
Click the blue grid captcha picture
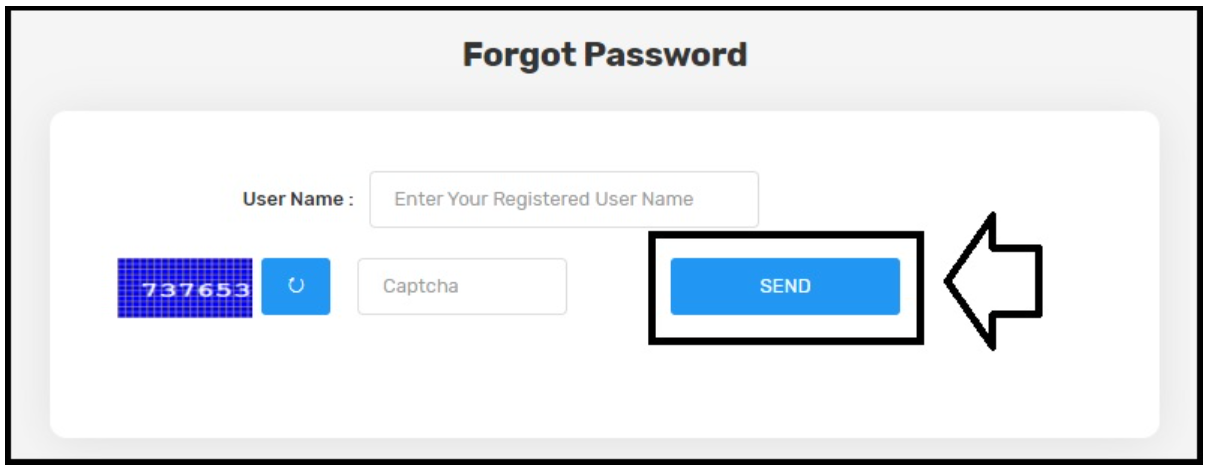point(185,288)
